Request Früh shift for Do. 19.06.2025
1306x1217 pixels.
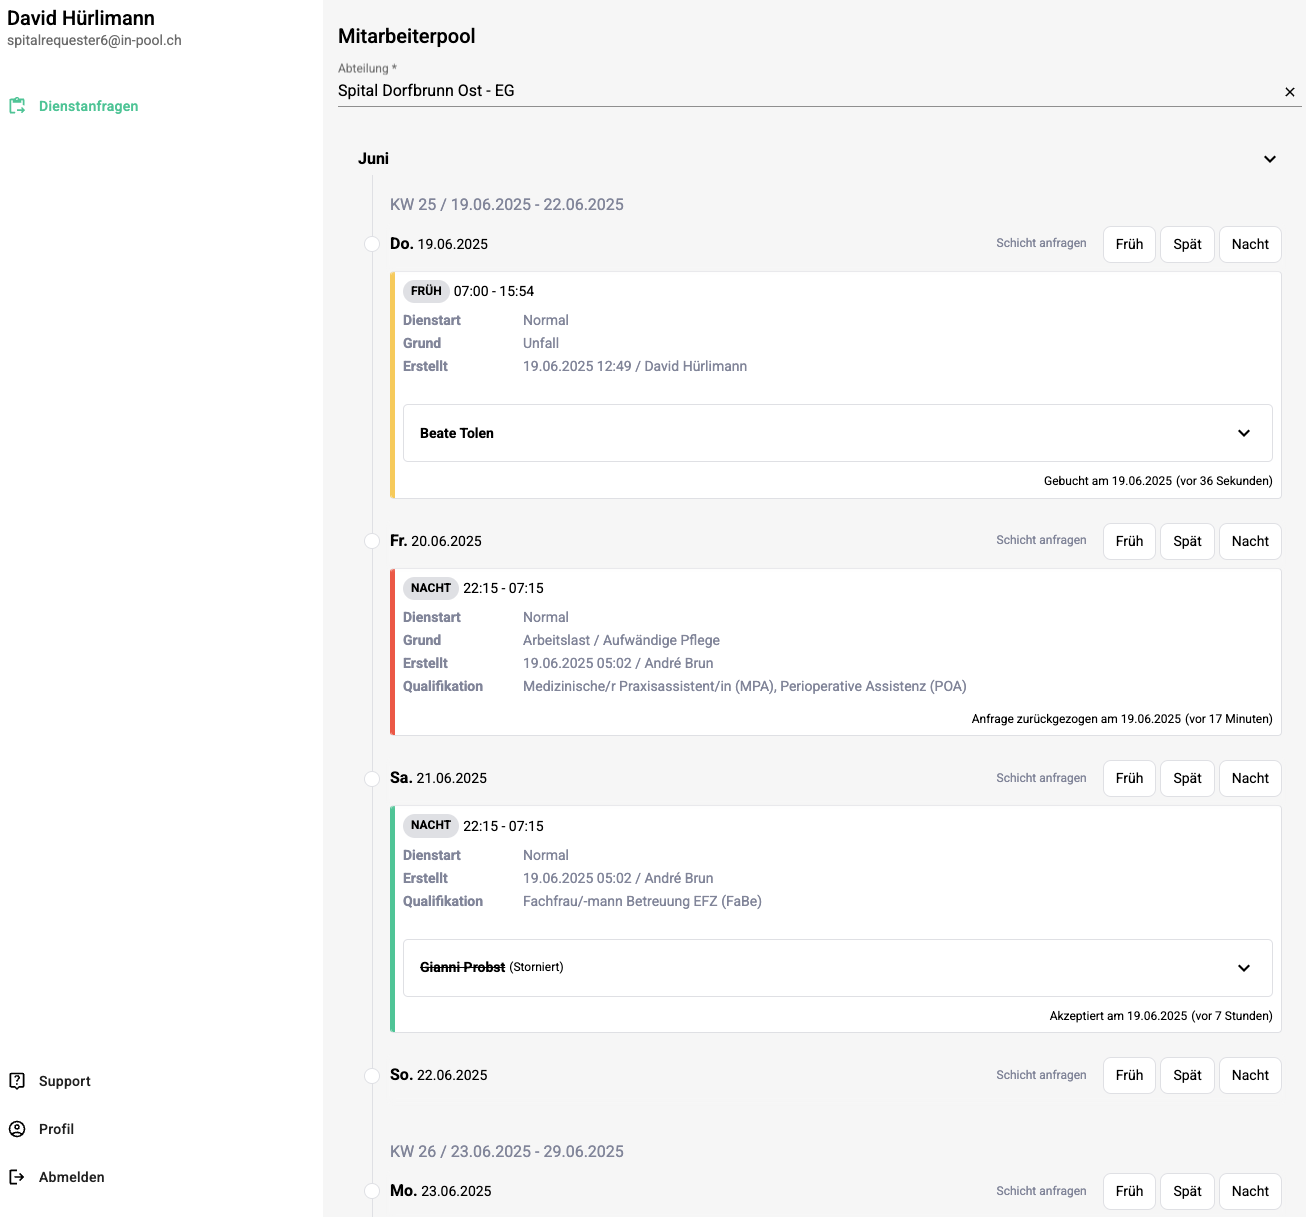click(x=1129, y=244)
